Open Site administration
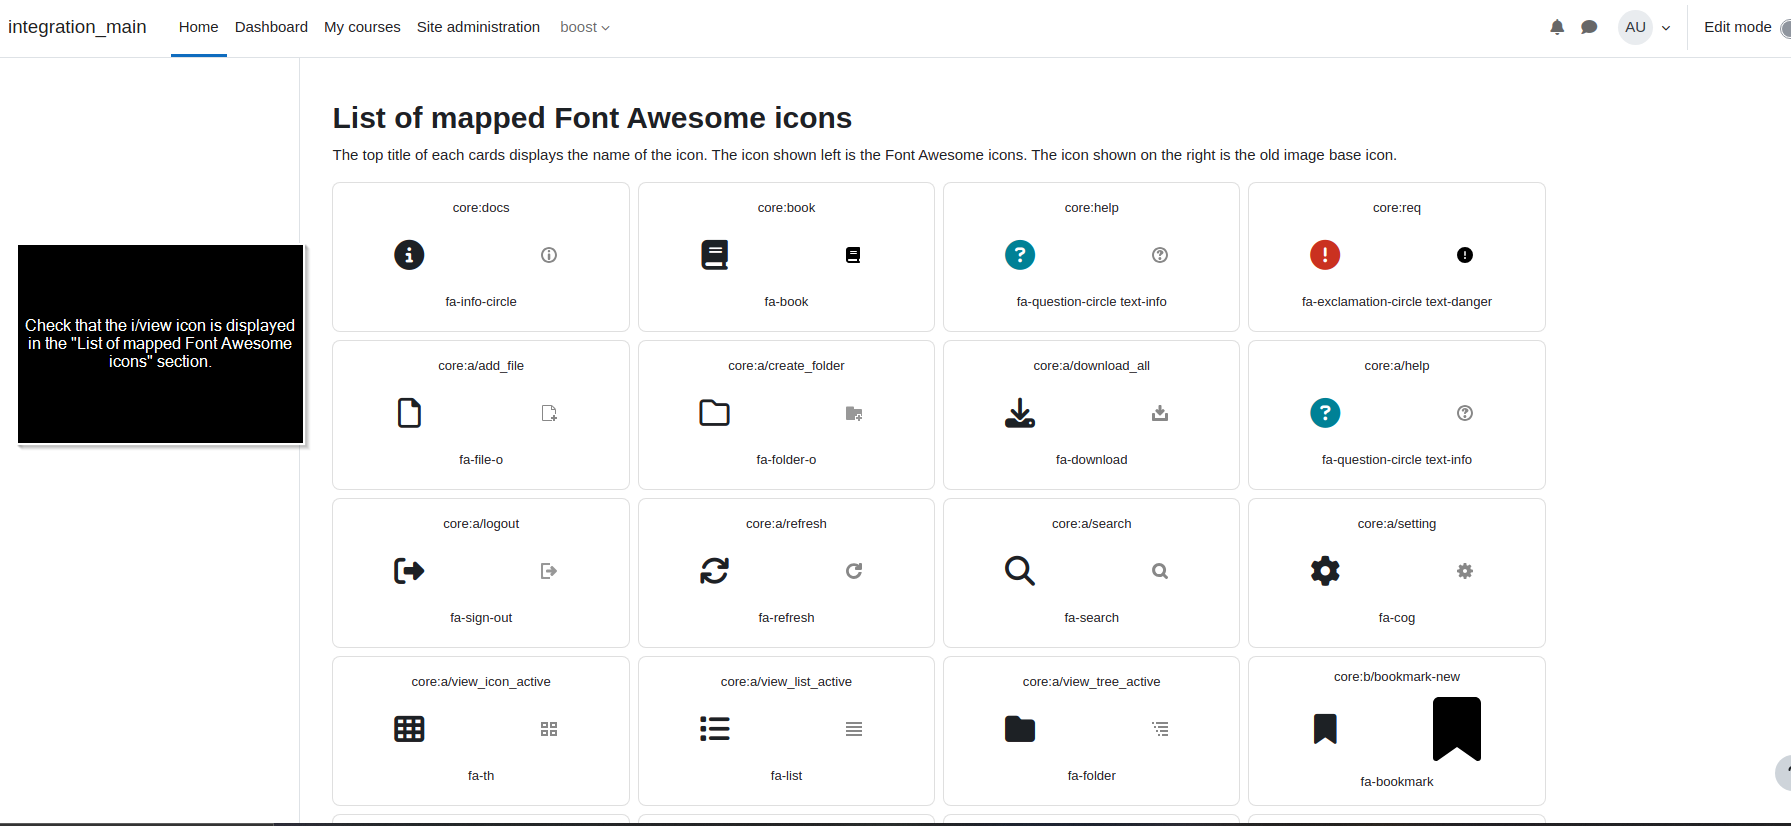The height and width of the screenshot is (826, 1791). point(478,27)
